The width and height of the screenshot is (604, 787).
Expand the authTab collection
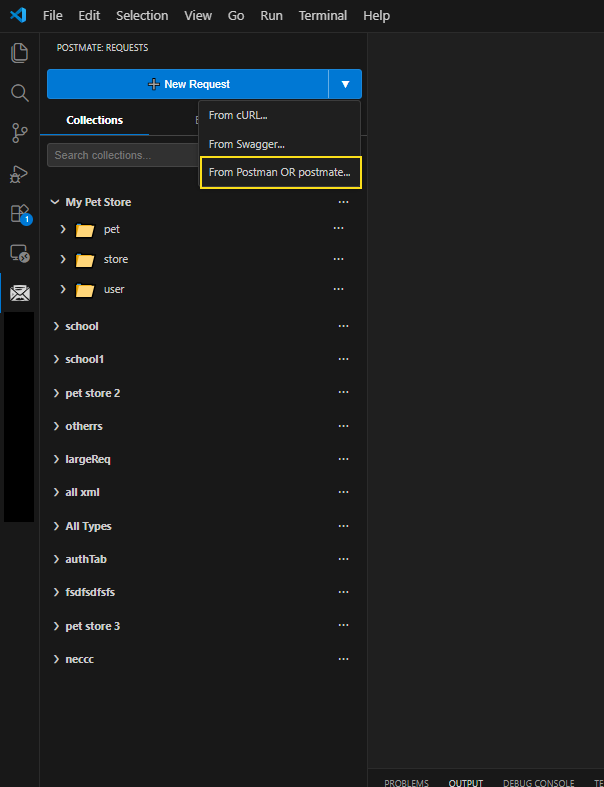(x=56, y=559)
